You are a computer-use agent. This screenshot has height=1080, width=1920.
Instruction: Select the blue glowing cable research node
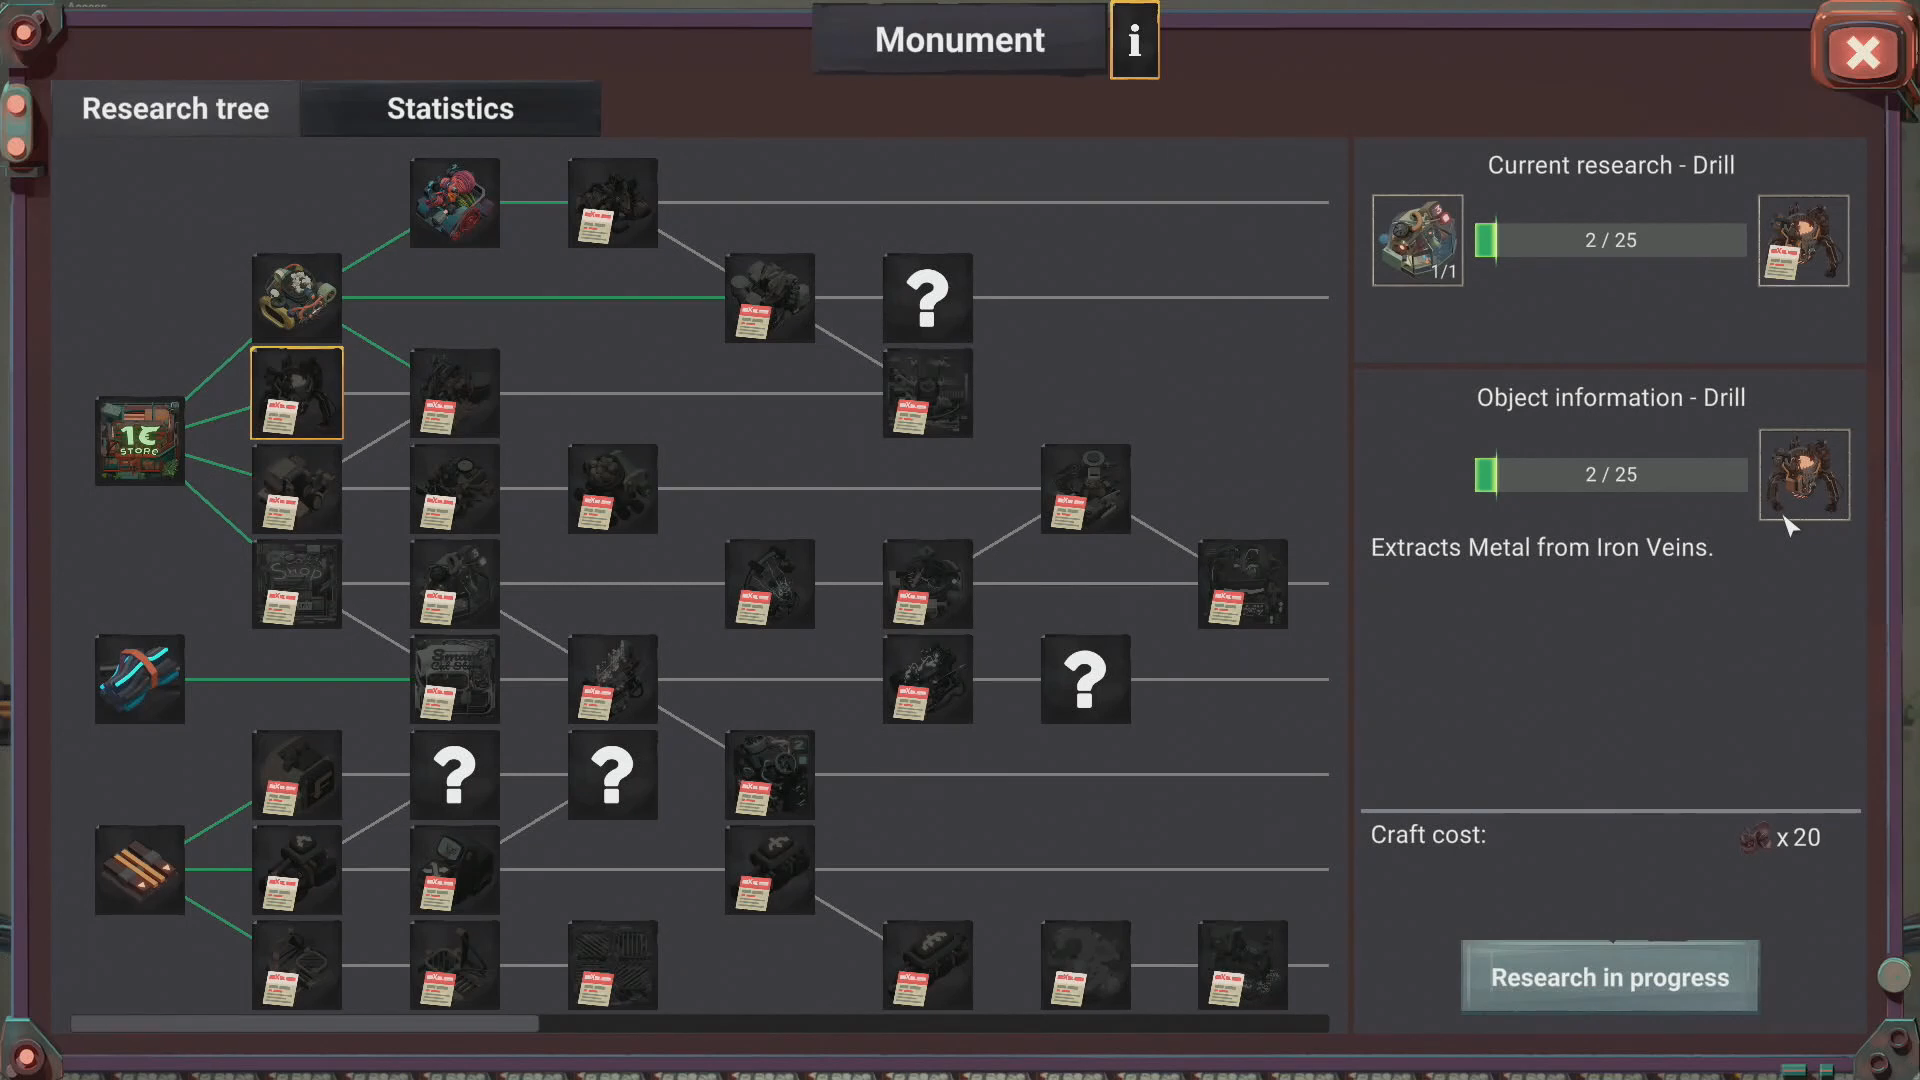(140, 679)
